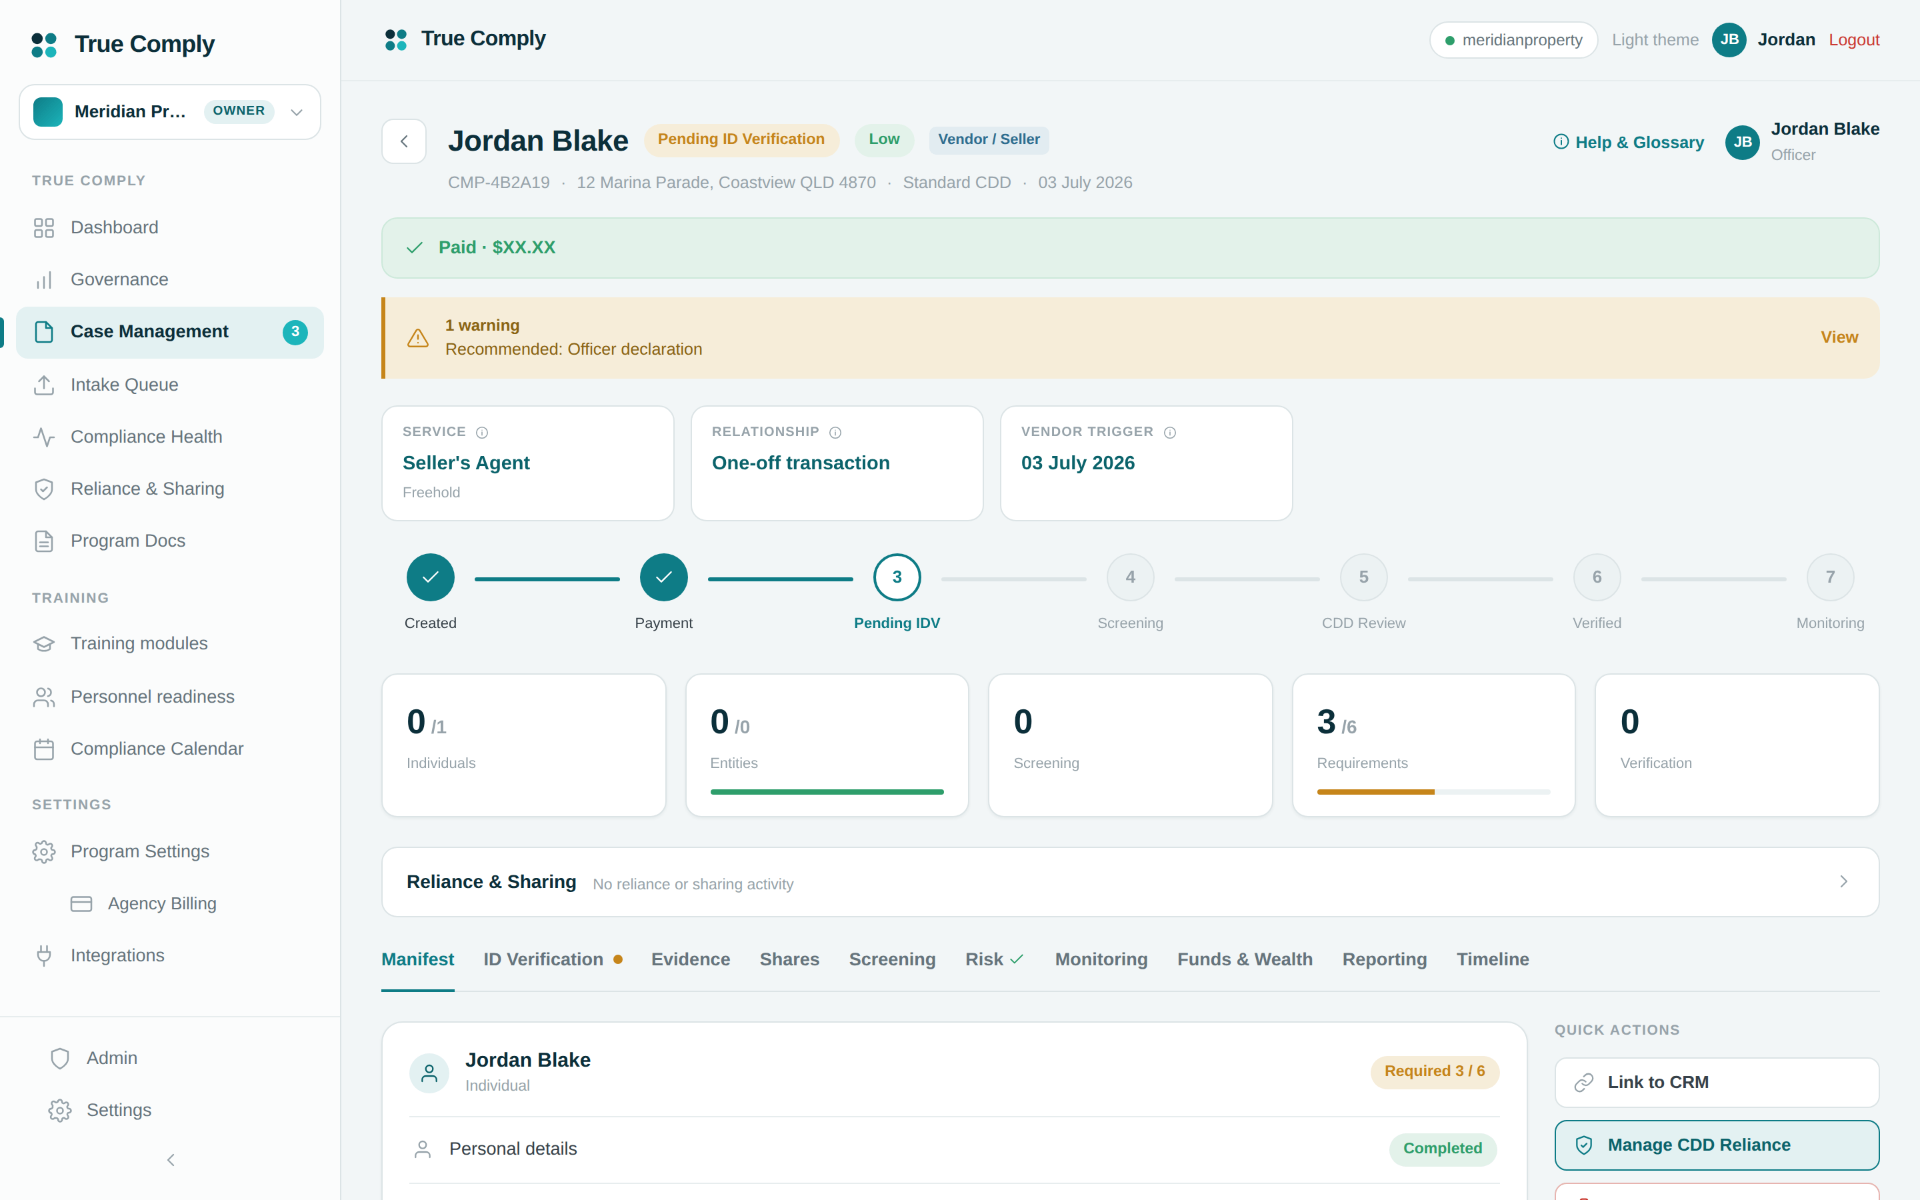The image size is (1920, 1200).
Task: Click Created step checkmark
Action: (x=431, y=578)
